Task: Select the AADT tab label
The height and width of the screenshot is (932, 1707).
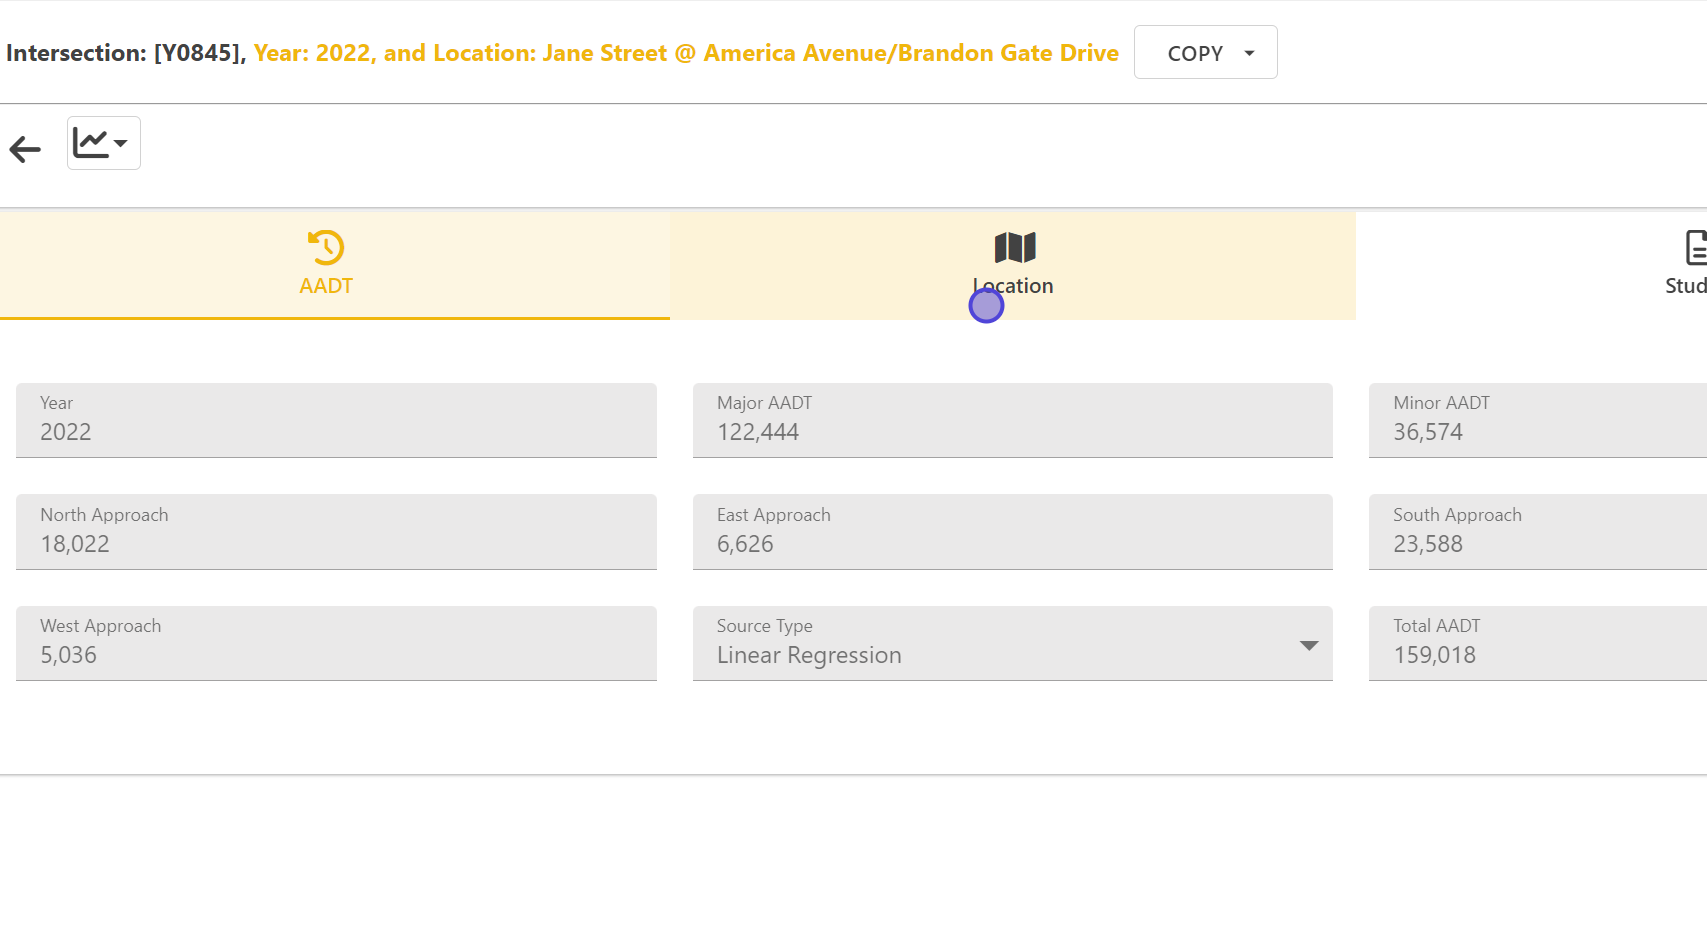Action: pos(326,286)
